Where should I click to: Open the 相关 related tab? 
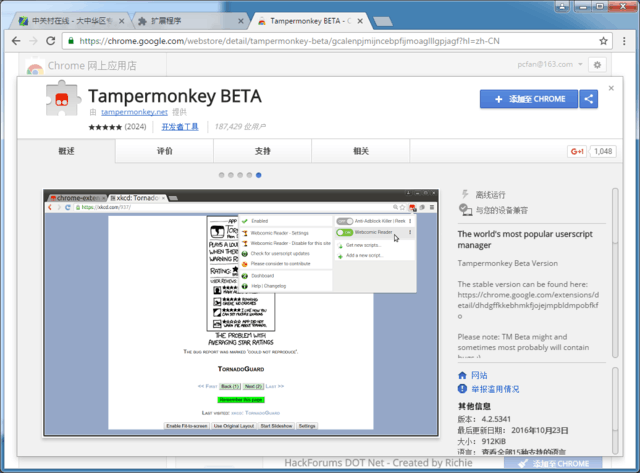click(x=361, y=151)
